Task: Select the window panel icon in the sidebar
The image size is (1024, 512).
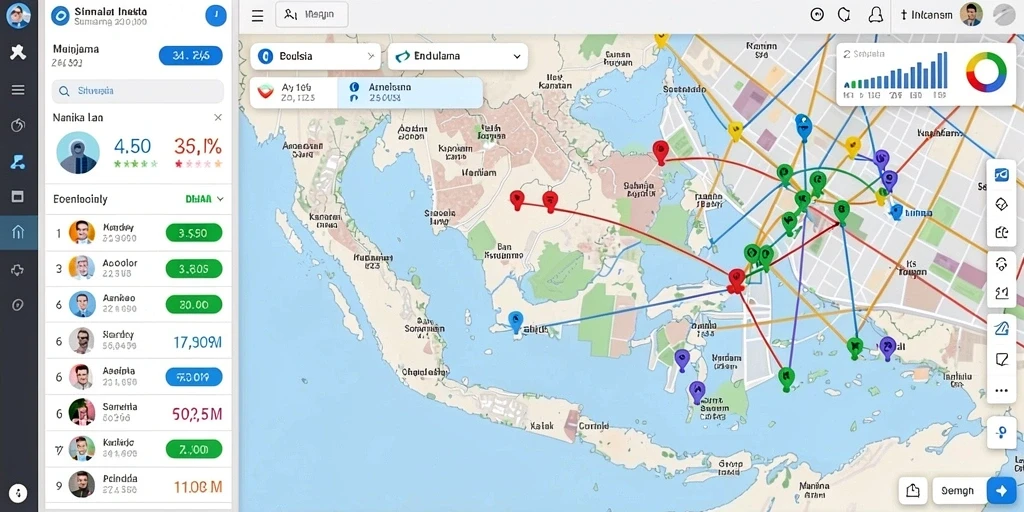Action: 18,197
